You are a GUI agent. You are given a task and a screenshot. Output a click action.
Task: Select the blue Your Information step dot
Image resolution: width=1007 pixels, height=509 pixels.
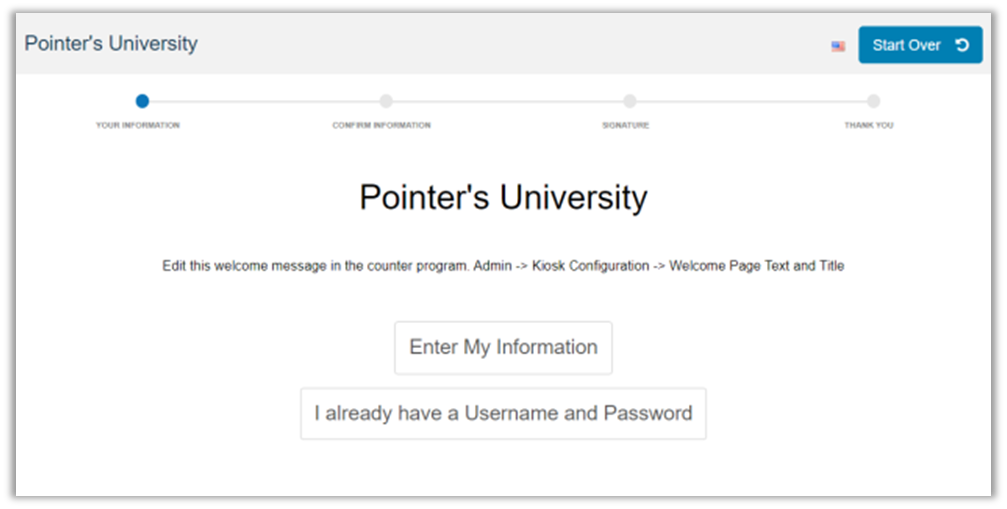[142, 101]
